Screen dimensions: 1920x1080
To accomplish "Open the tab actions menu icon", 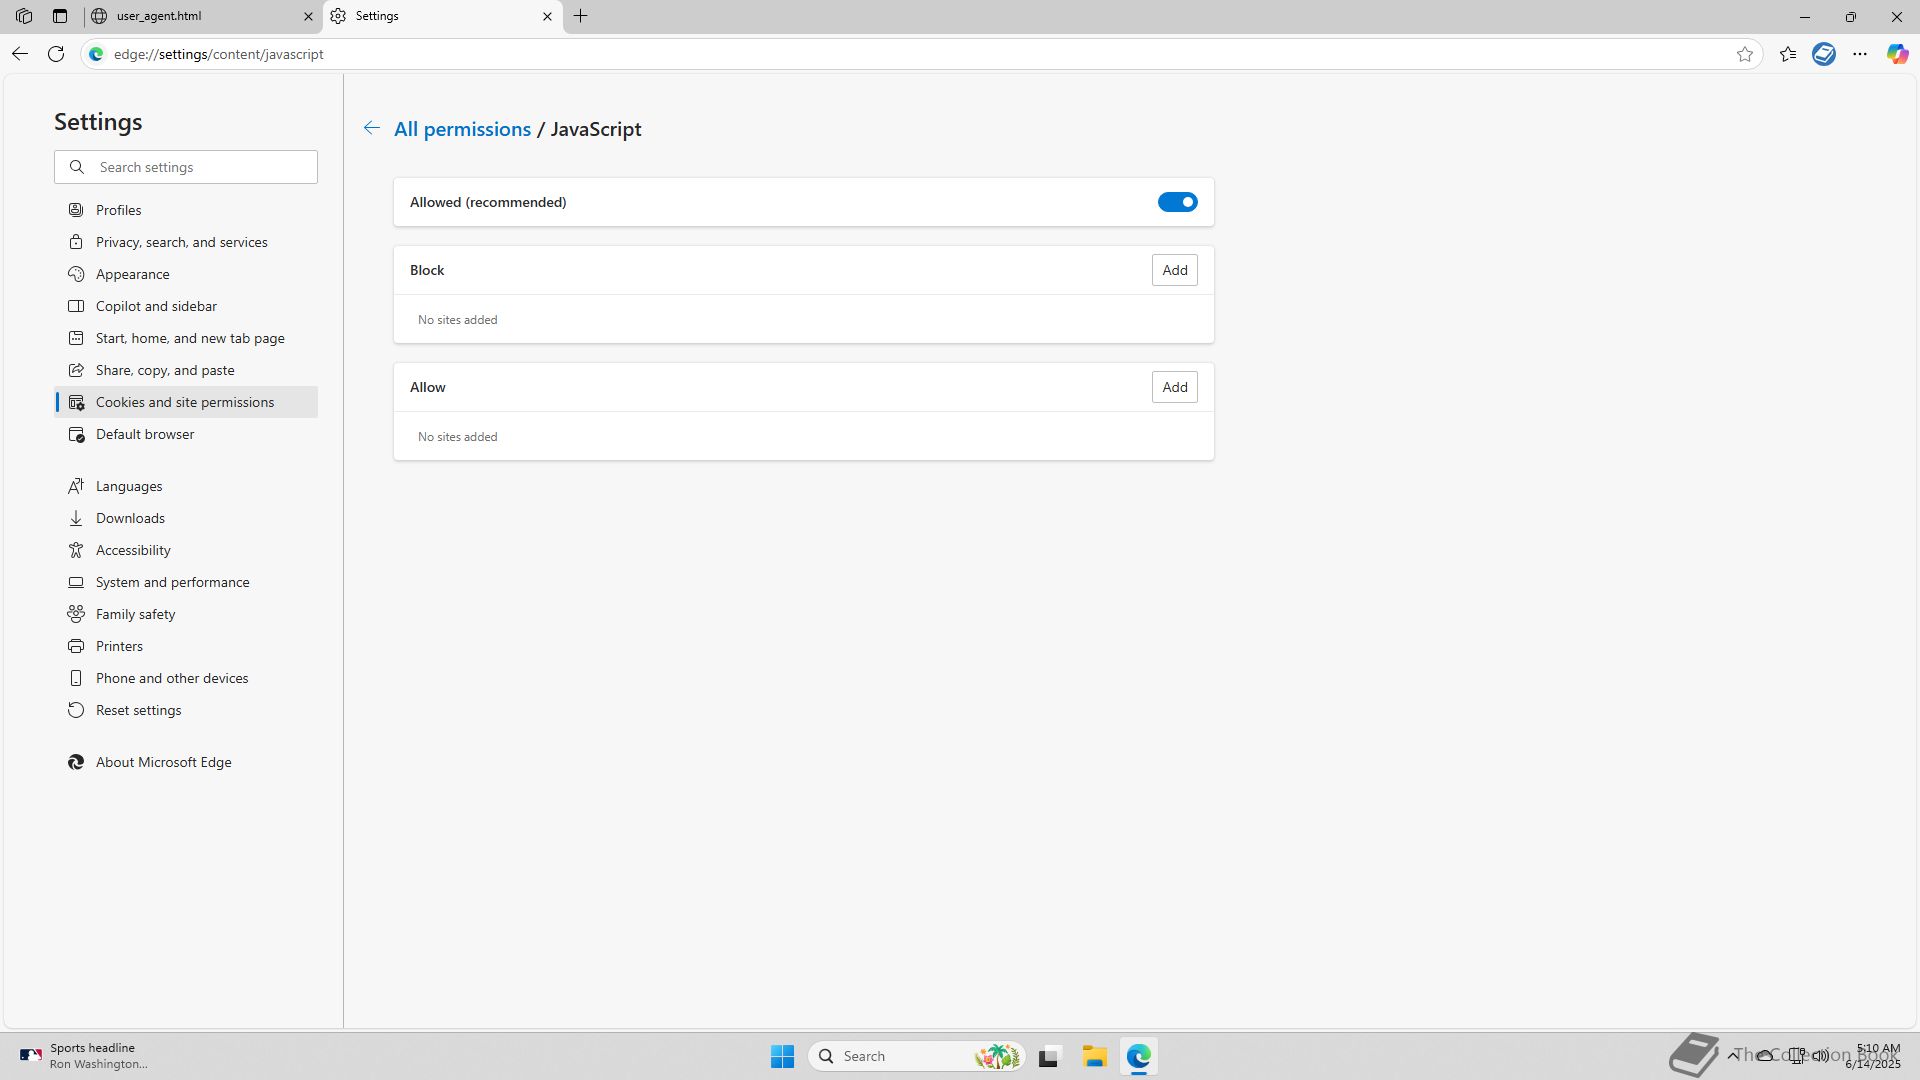I will 60,16.
